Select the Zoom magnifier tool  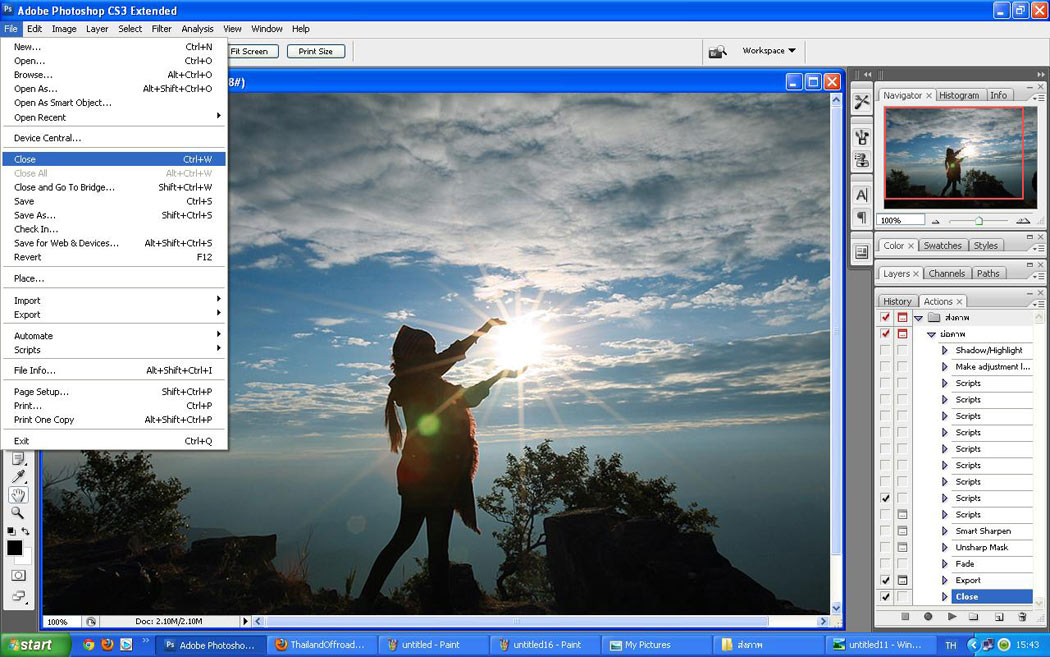pyautogui.click(x=18, y=513)
